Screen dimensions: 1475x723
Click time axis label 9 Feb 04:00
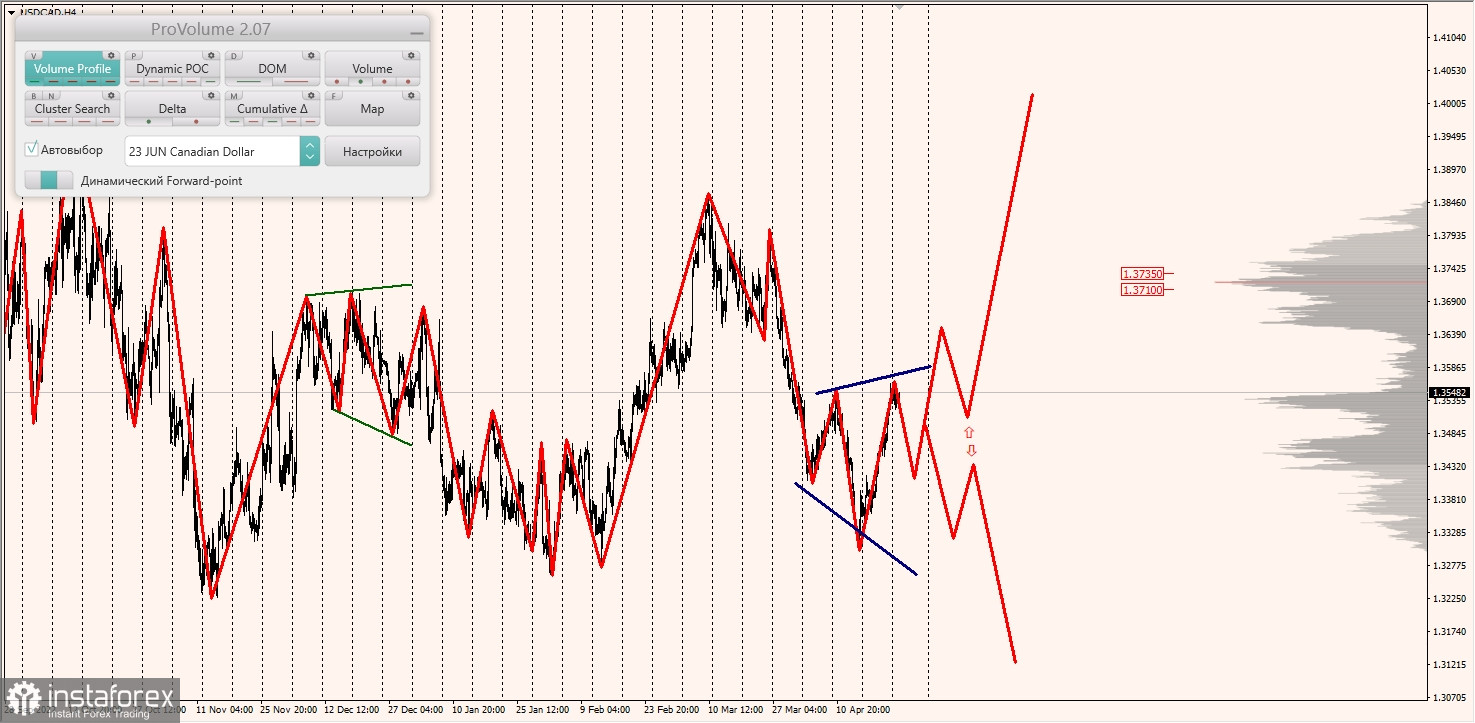pos(605,710)
